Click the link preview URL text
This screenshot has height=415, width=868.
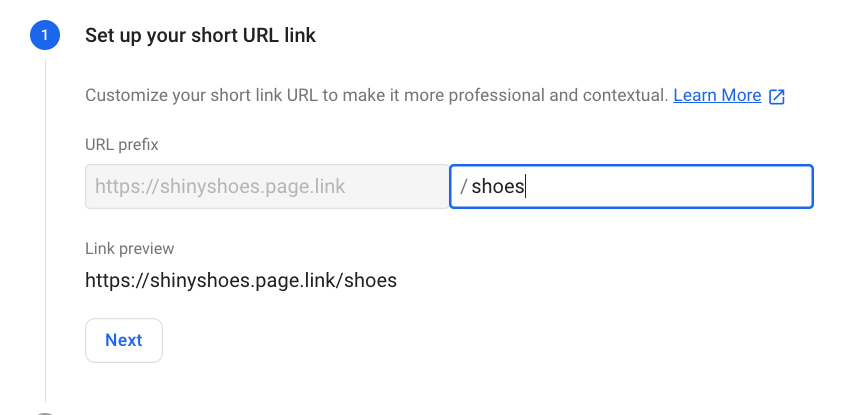tap(241, 281)
